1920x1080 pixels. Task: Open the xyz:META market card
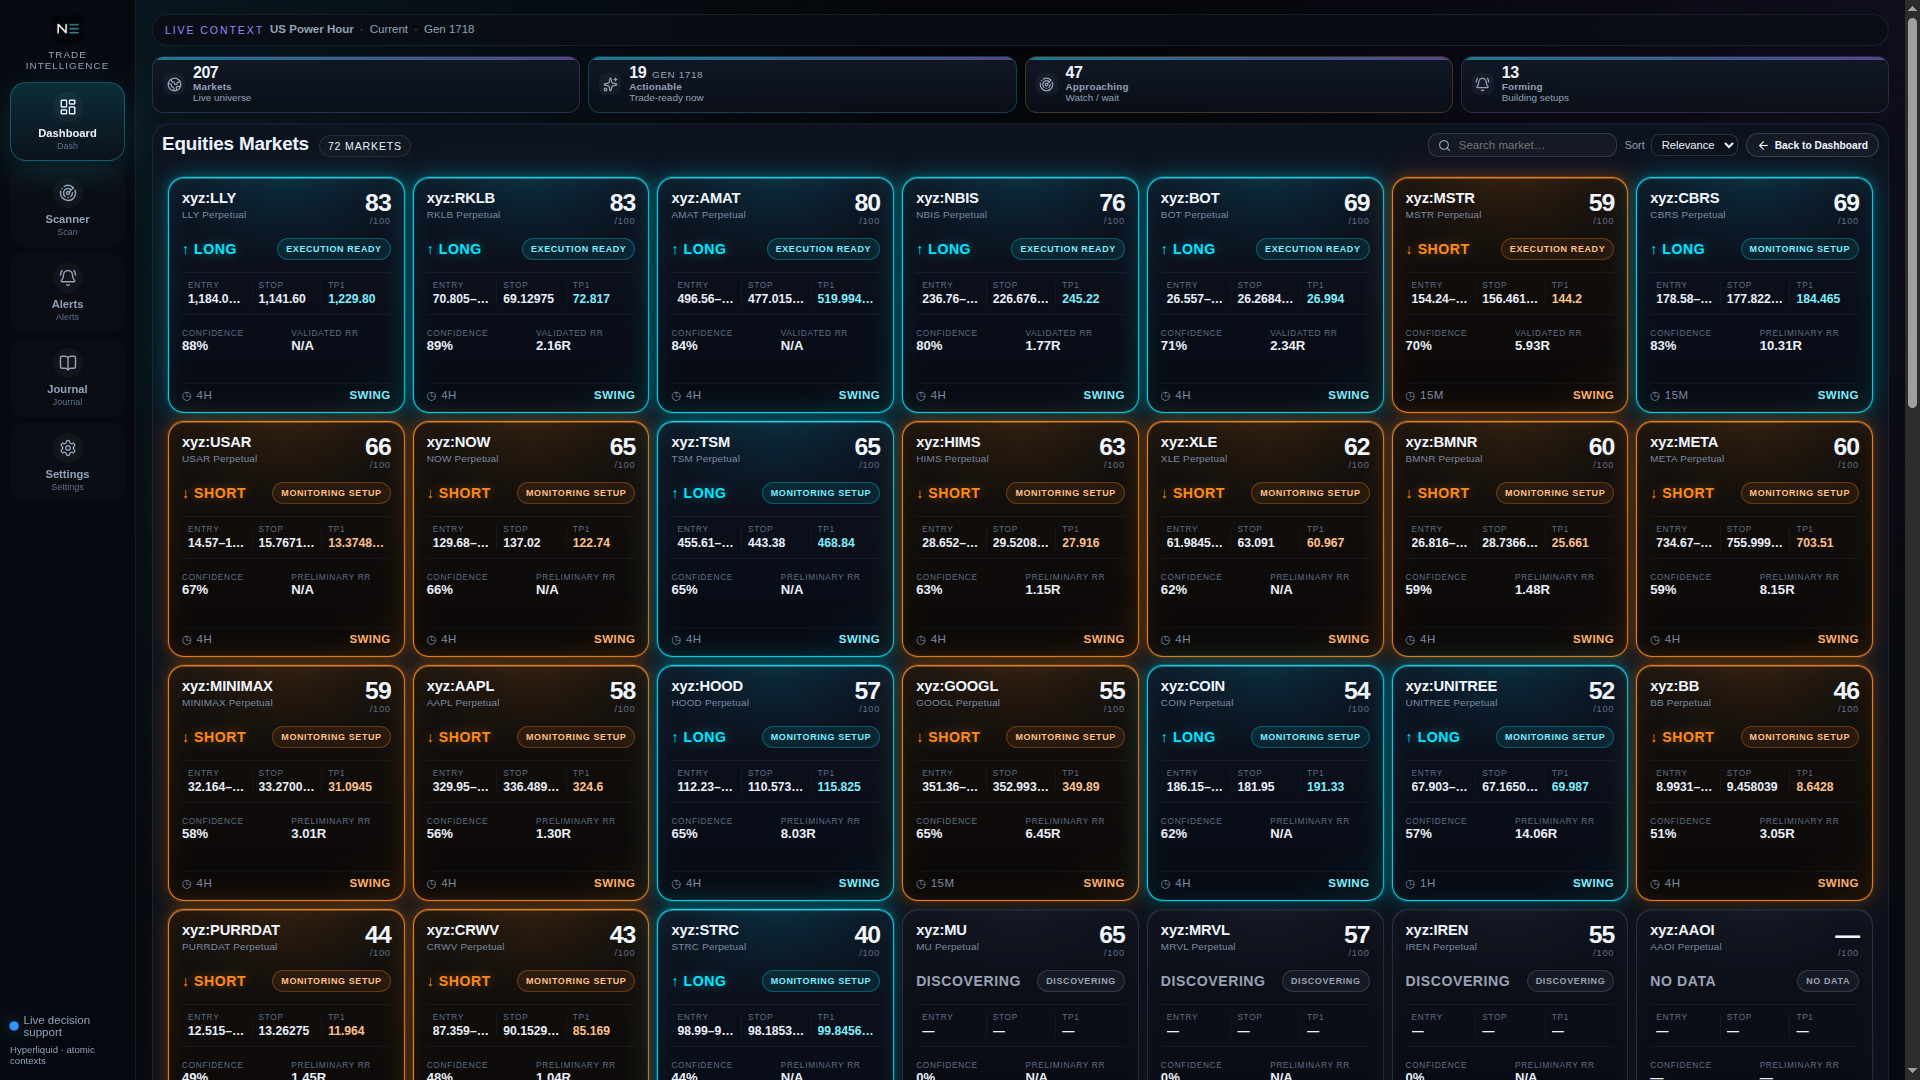pos(1754,539)
